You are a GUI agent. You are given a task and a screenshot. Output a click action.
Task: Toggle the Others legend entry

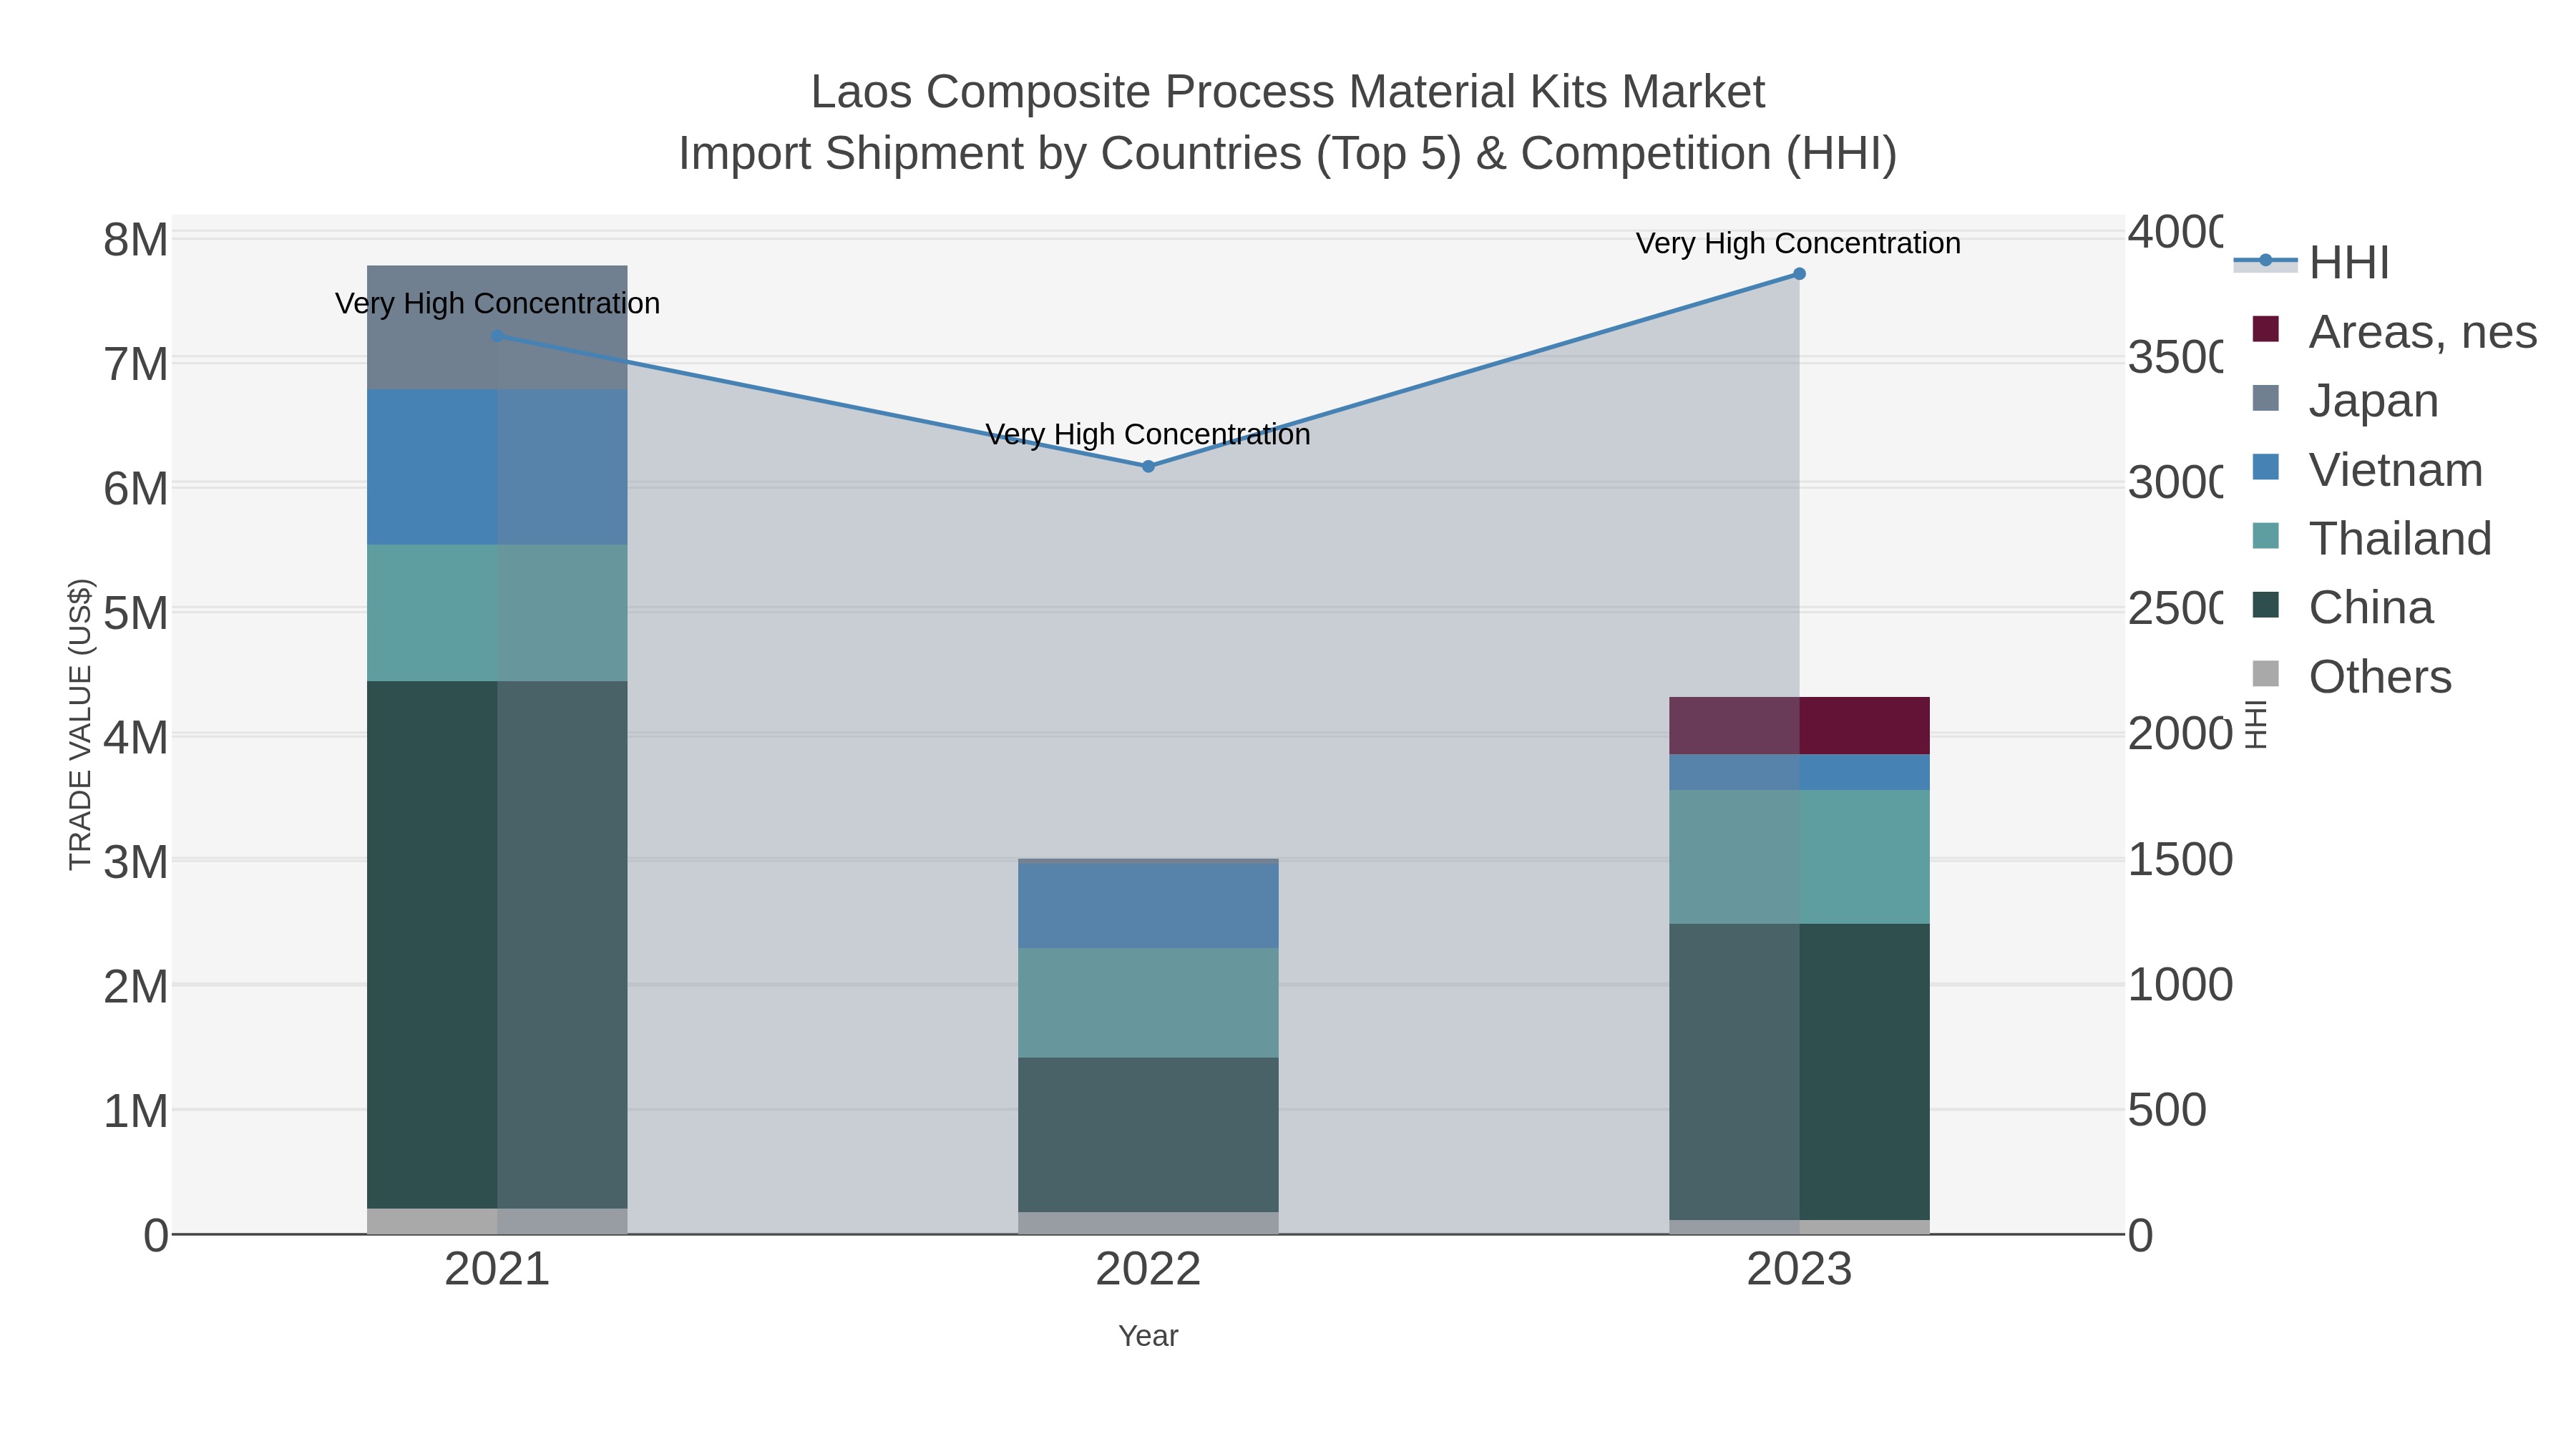[2351, 677]
